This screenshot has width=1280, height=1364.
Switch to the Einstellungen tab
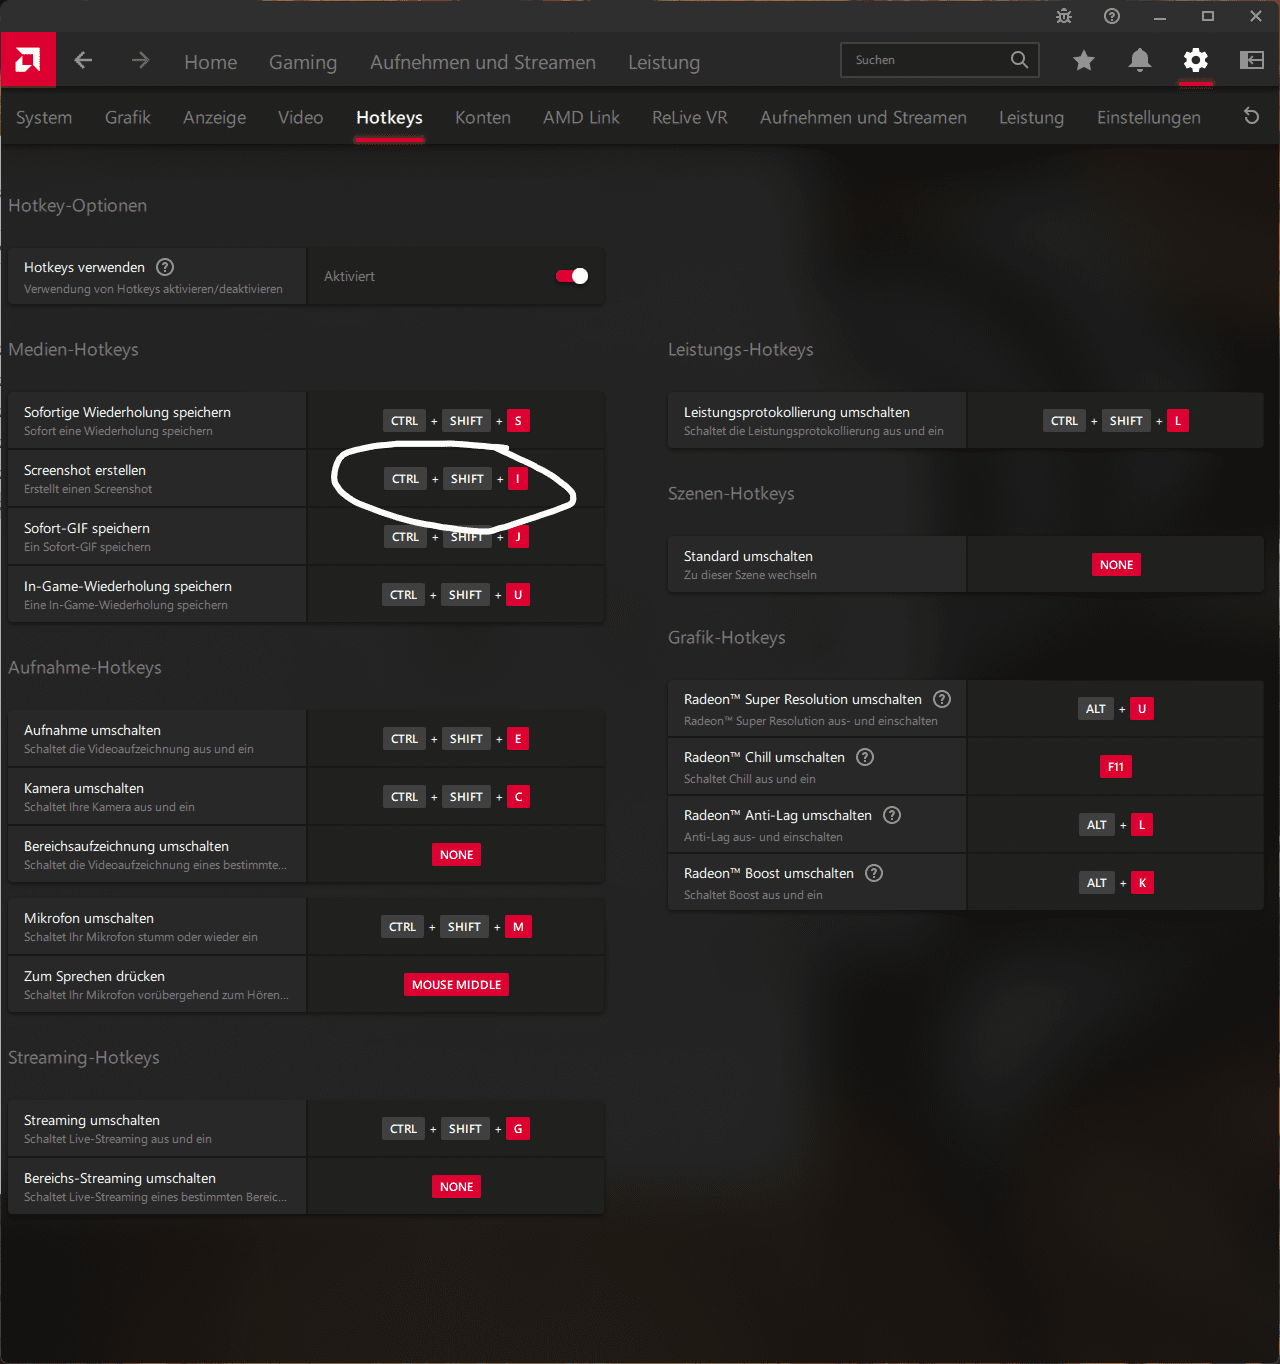pyautogui.click(x=1148, y=117)
